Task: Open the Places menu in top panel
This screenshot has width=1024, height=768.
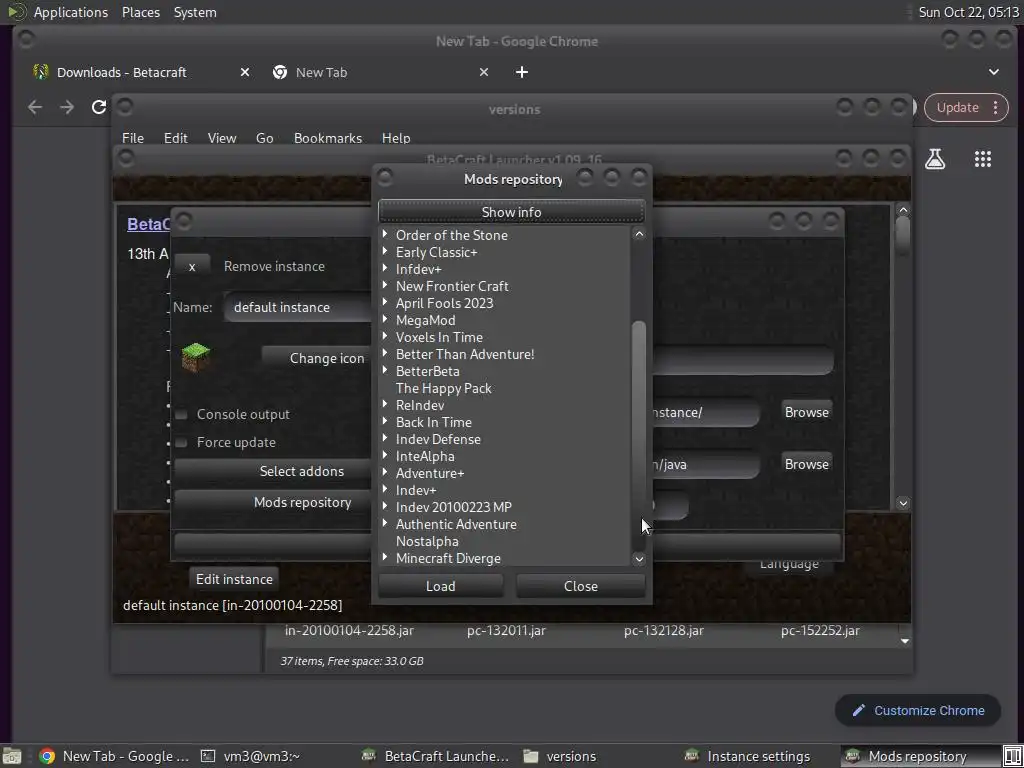Action: pos(141,12)
